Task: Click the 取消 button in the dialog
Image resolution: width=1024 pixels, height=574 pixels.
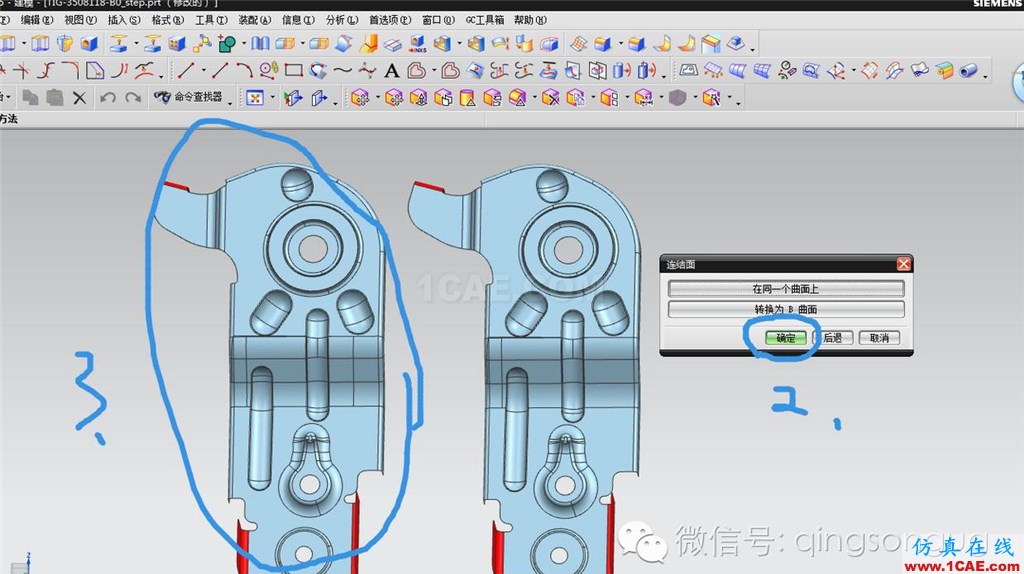Action: [x=879, y=338]
